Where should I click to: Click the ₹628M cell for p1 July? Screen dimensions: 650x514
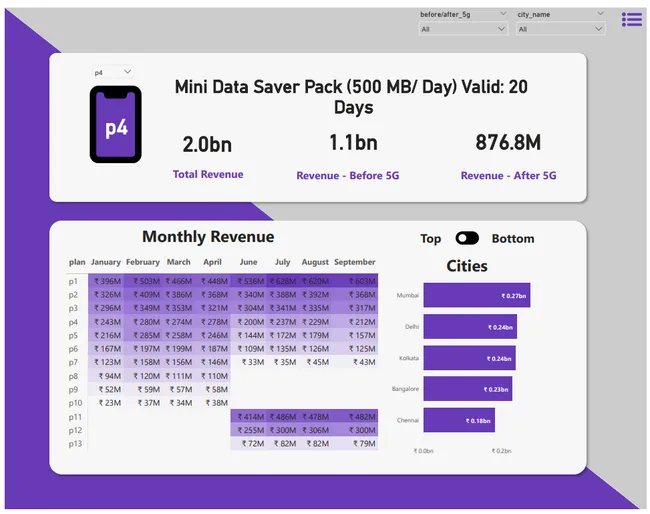283,281
